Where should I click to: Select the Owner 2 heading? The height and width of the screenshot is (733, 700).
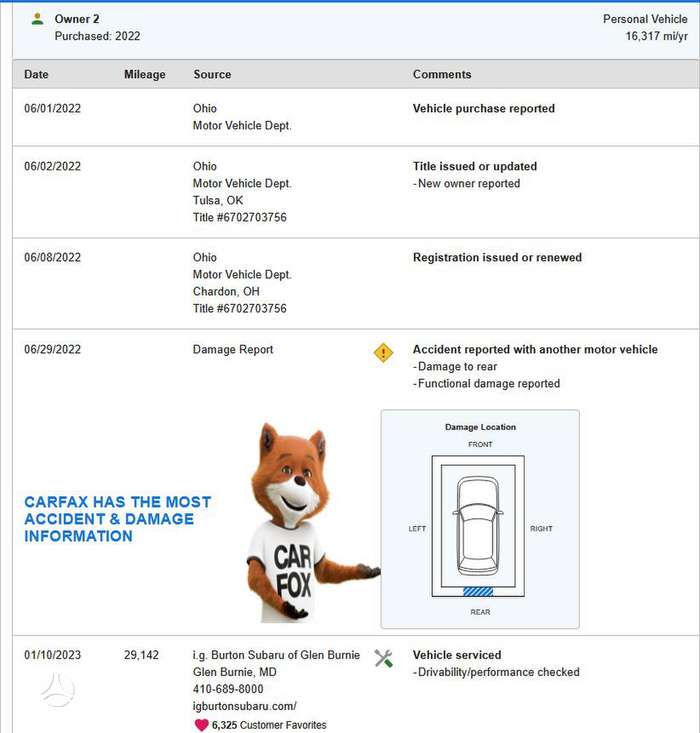click(77, 19)
